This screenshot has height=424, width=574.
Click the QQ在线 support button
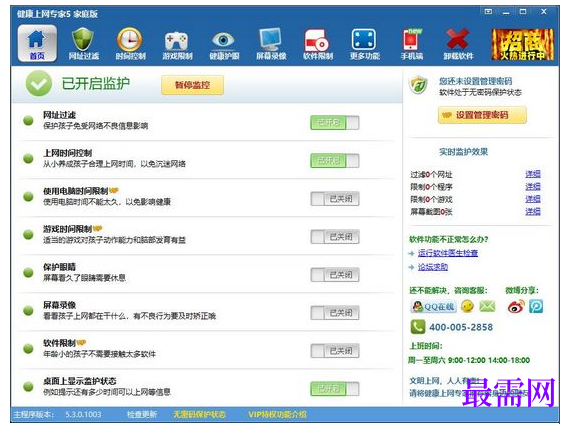coord(433,306)
